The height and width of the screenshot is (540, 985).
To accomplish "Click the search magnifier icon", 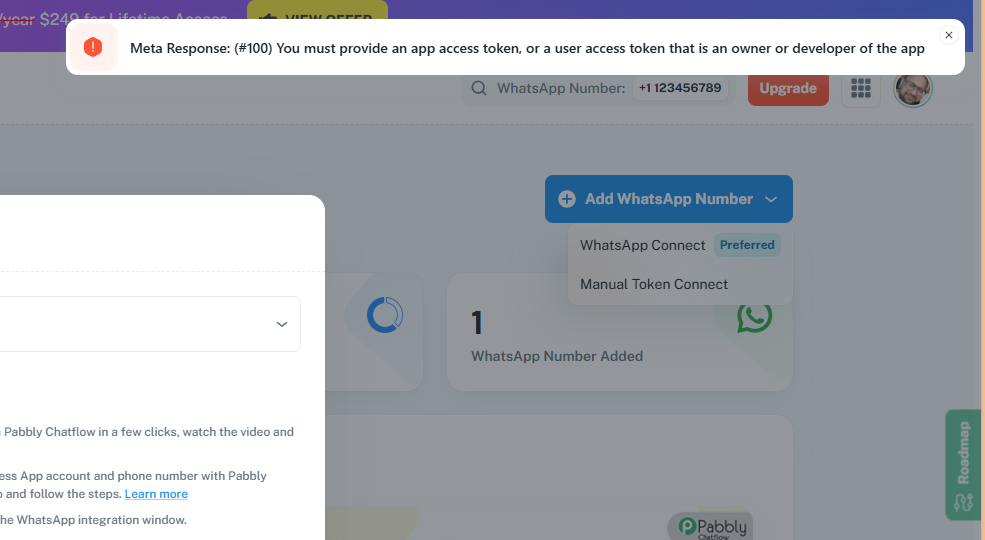I will coord(479,89).
